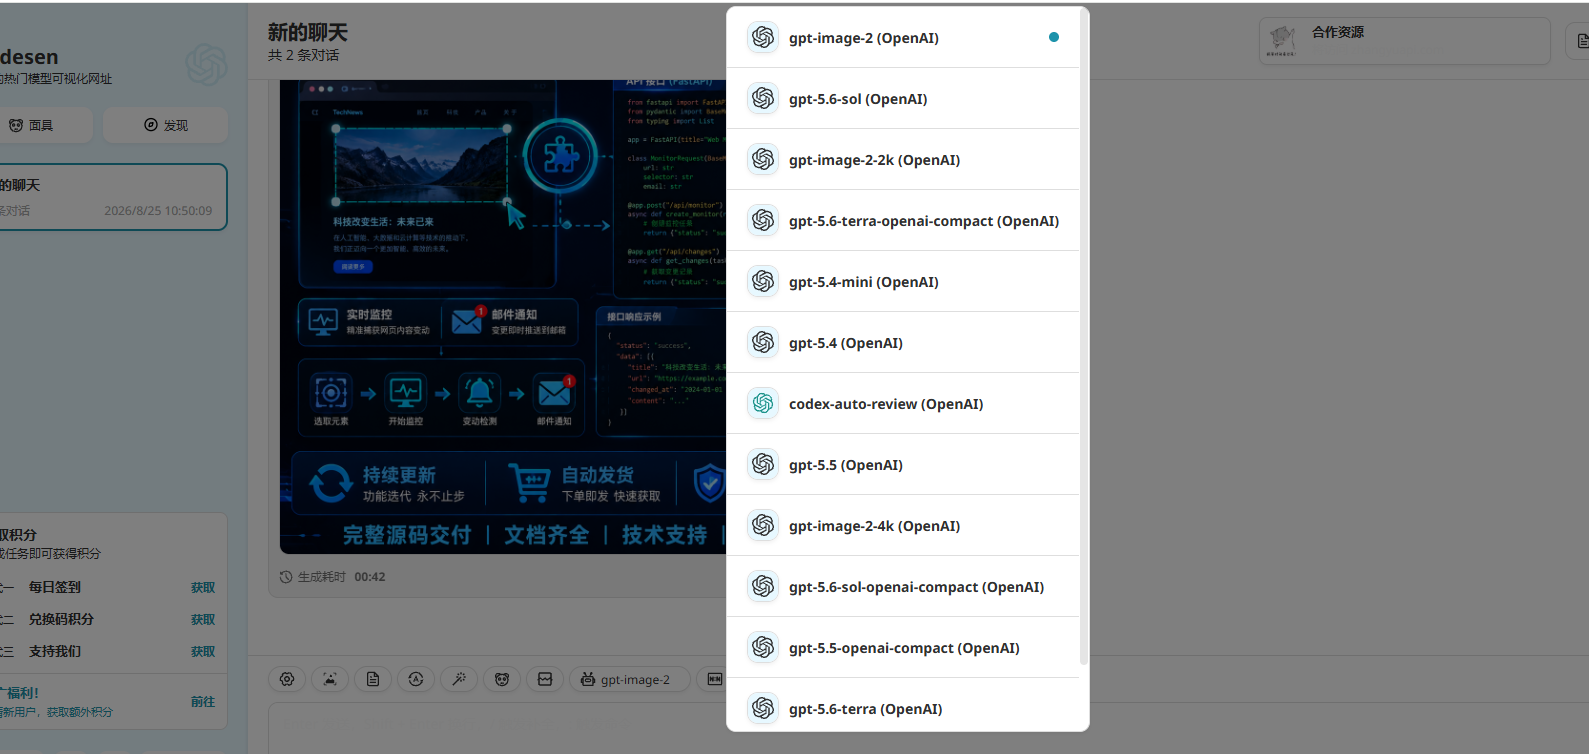Viewport: 1589px width, 754px height.
Task: Open the 发现 discover page
Action: coord(166,125)
